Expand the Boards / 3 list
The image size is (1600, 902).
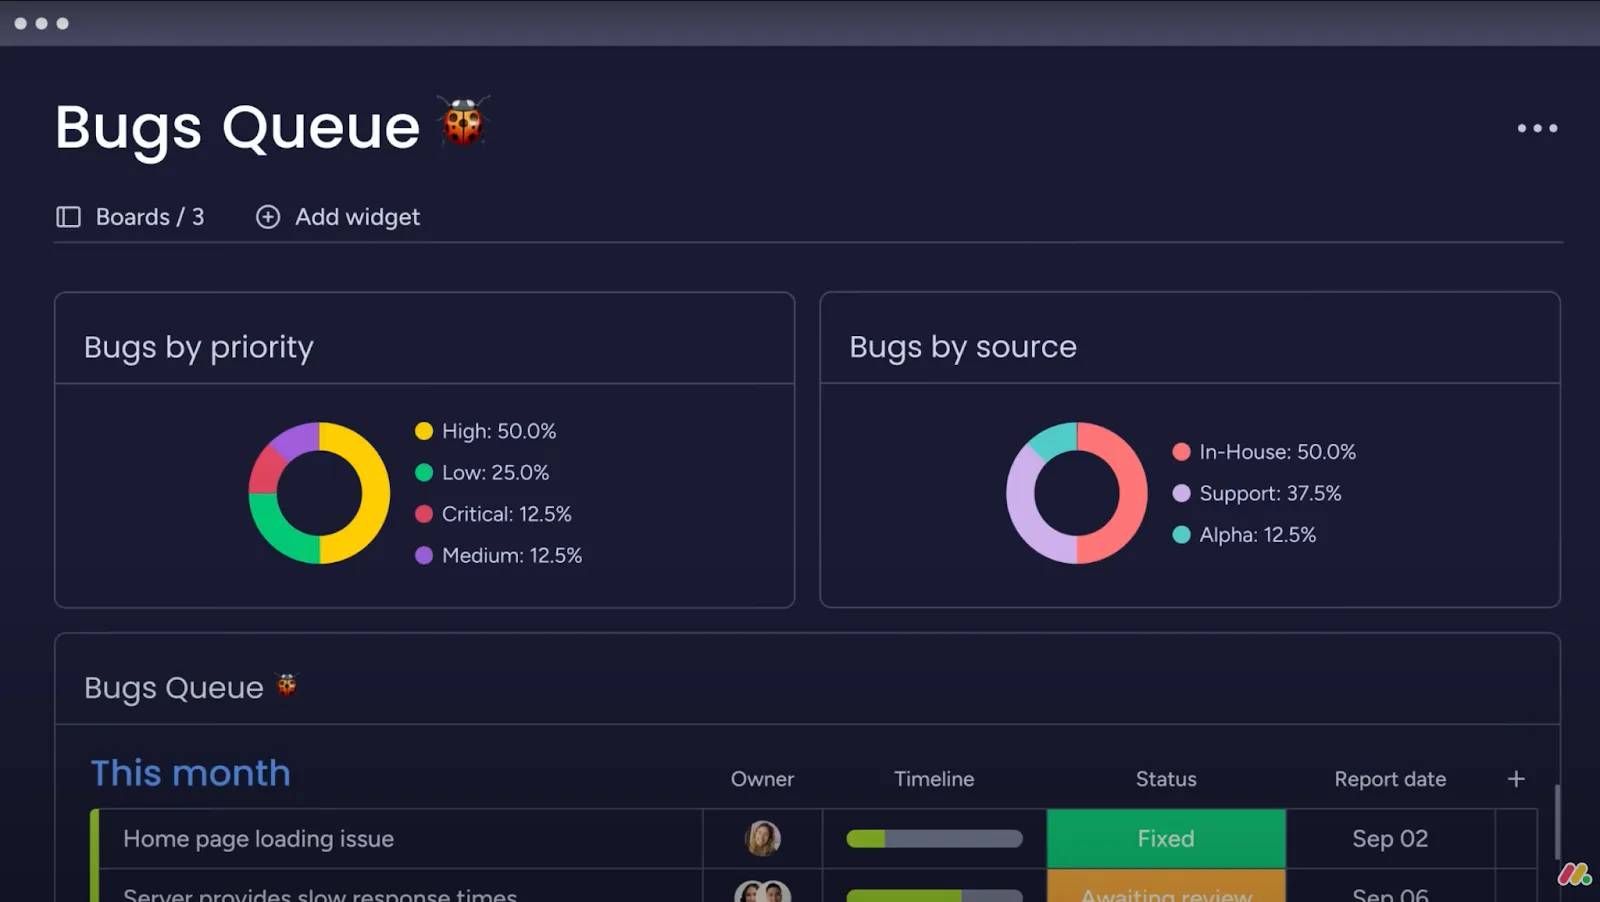coord(148,216)
